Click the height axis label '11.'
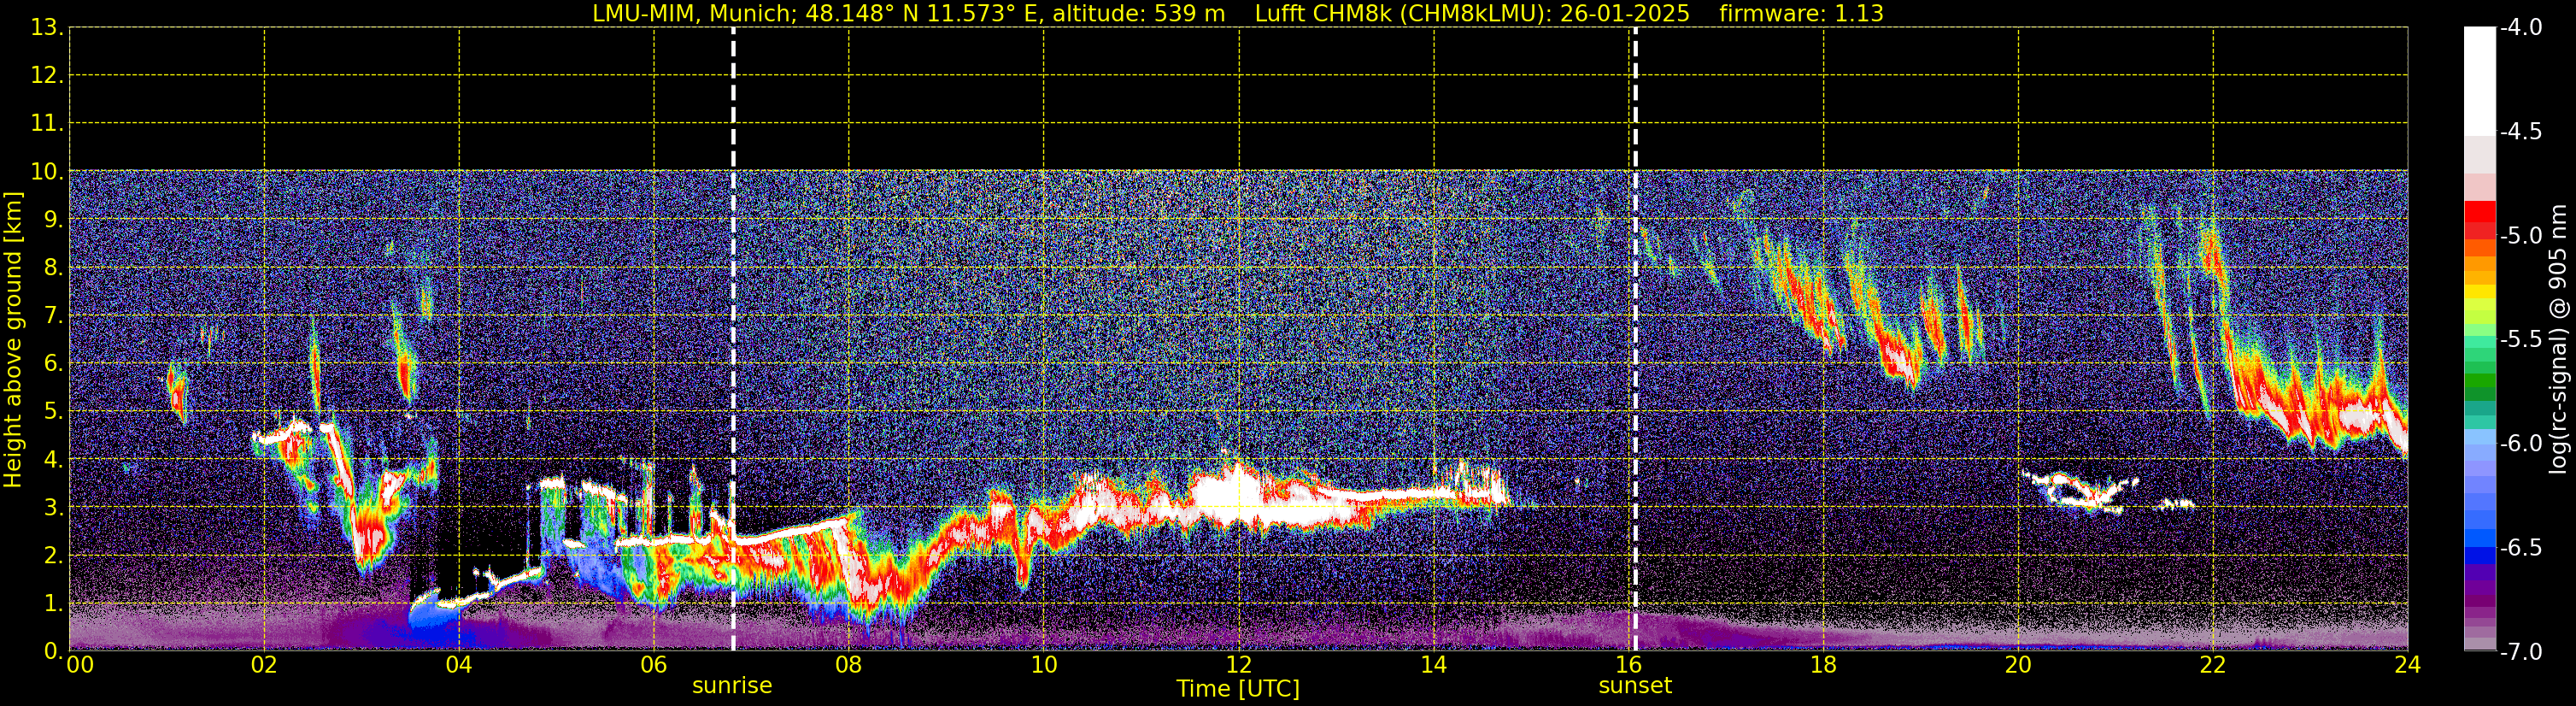 point(47,124)
